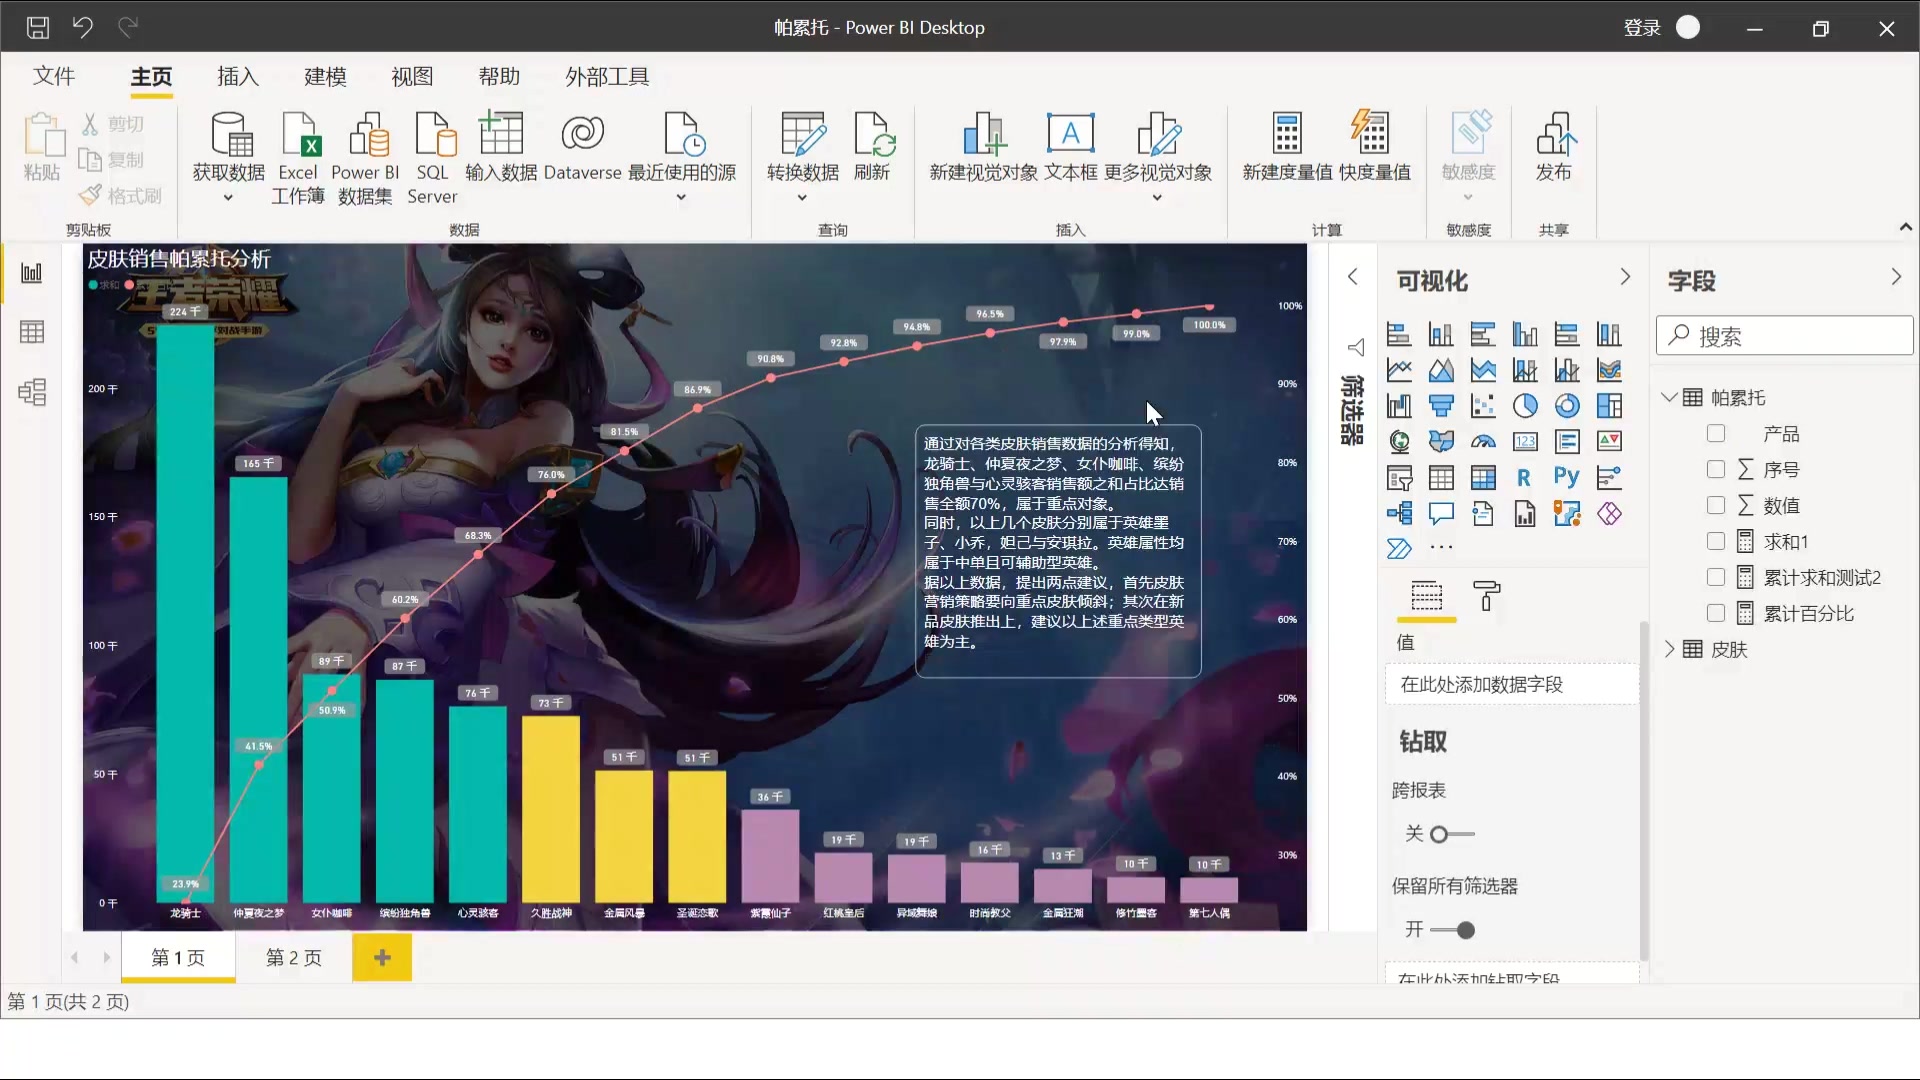Collapse the 帕累托 table tree

pyautogui.click(x=1668, y=397)
